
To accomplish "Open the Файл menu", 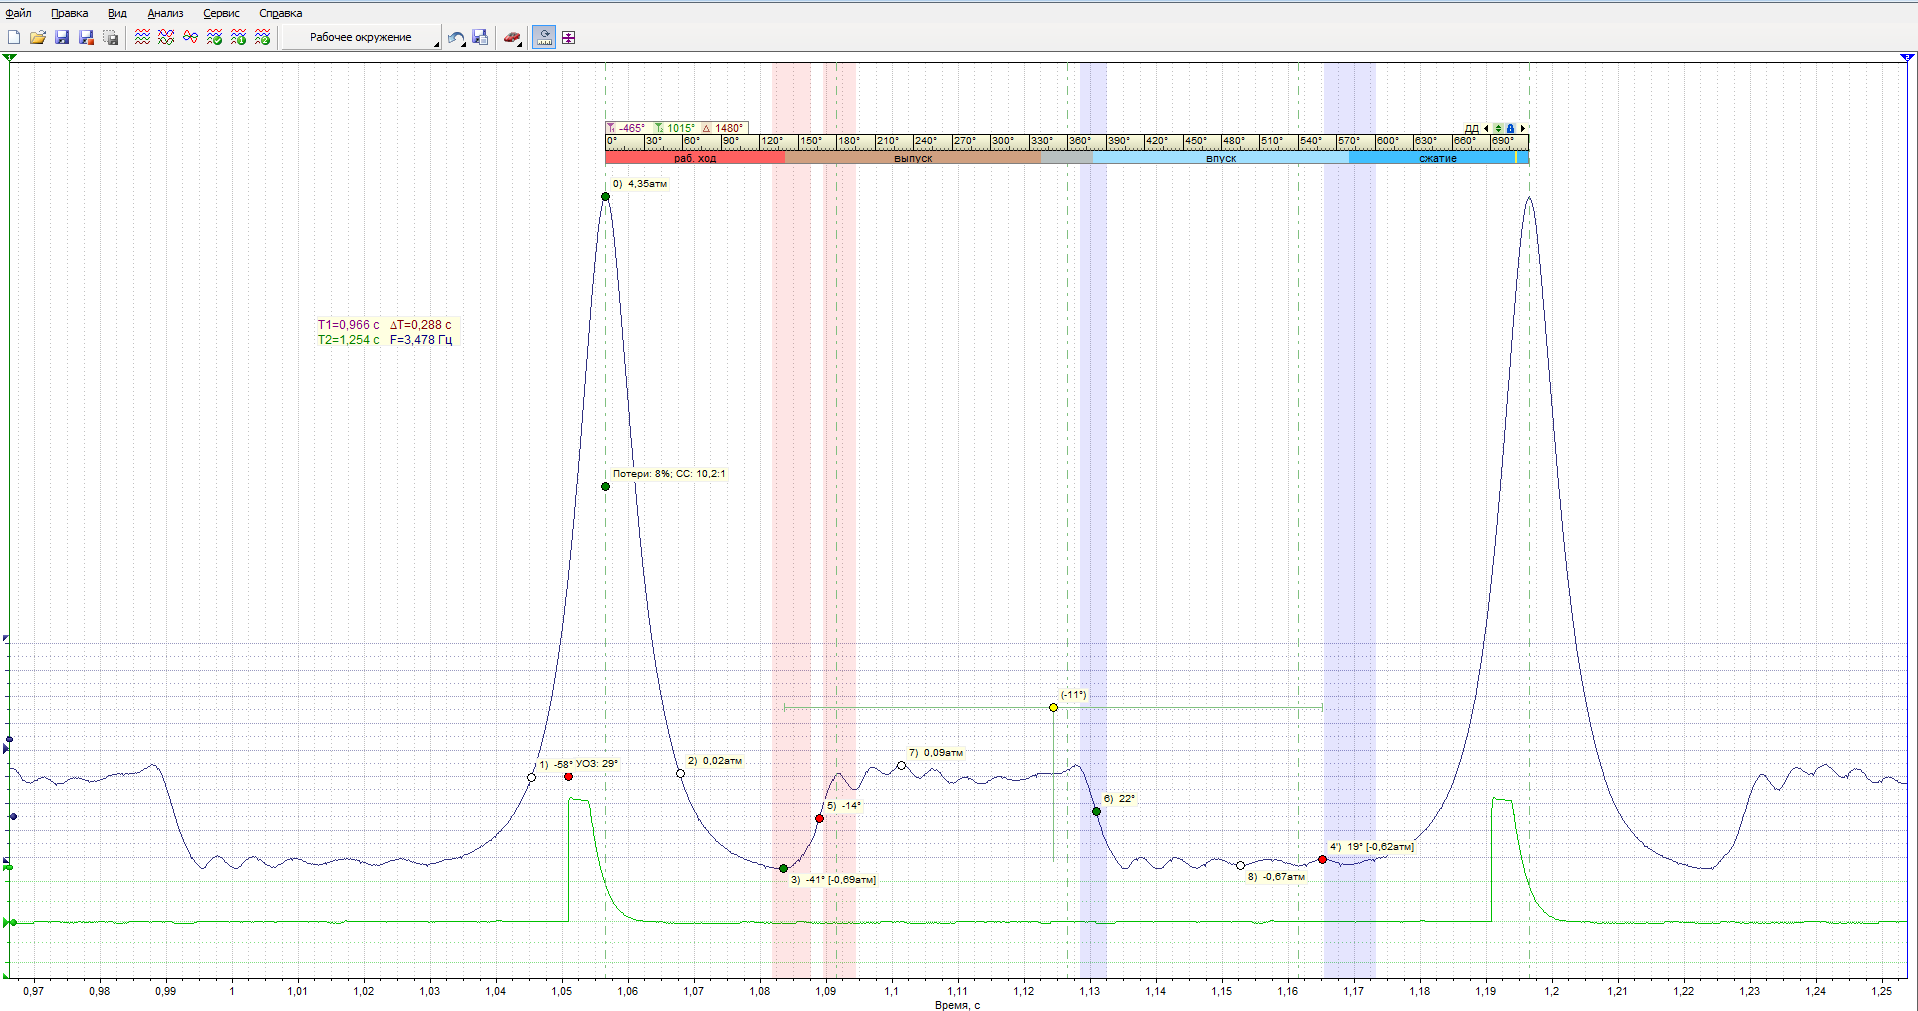I will click(x=19, y=13).
